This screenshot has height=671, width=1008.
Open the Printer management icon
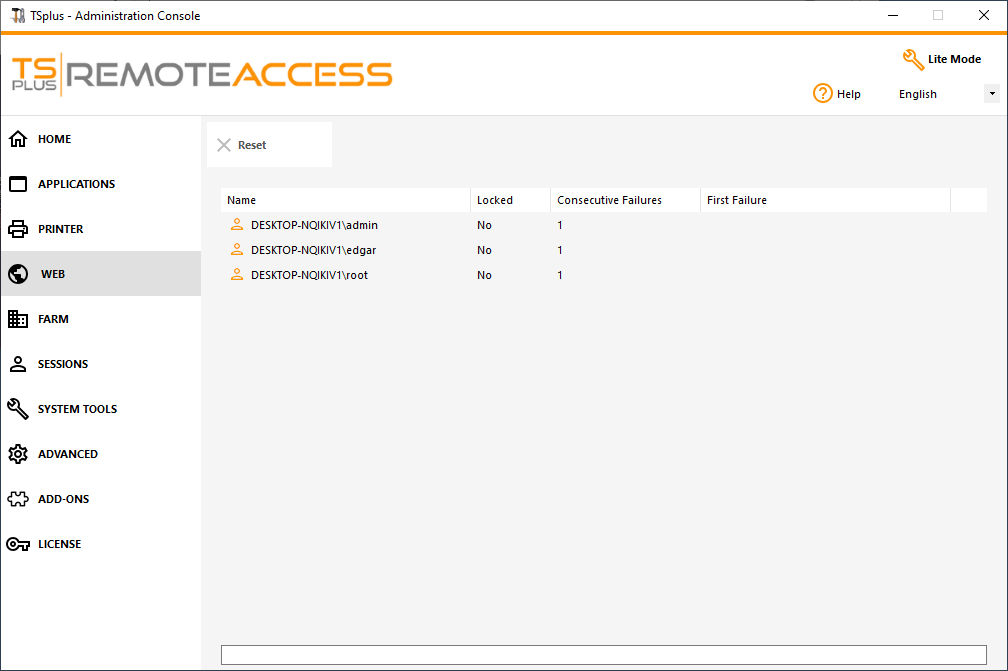[17, 228]
